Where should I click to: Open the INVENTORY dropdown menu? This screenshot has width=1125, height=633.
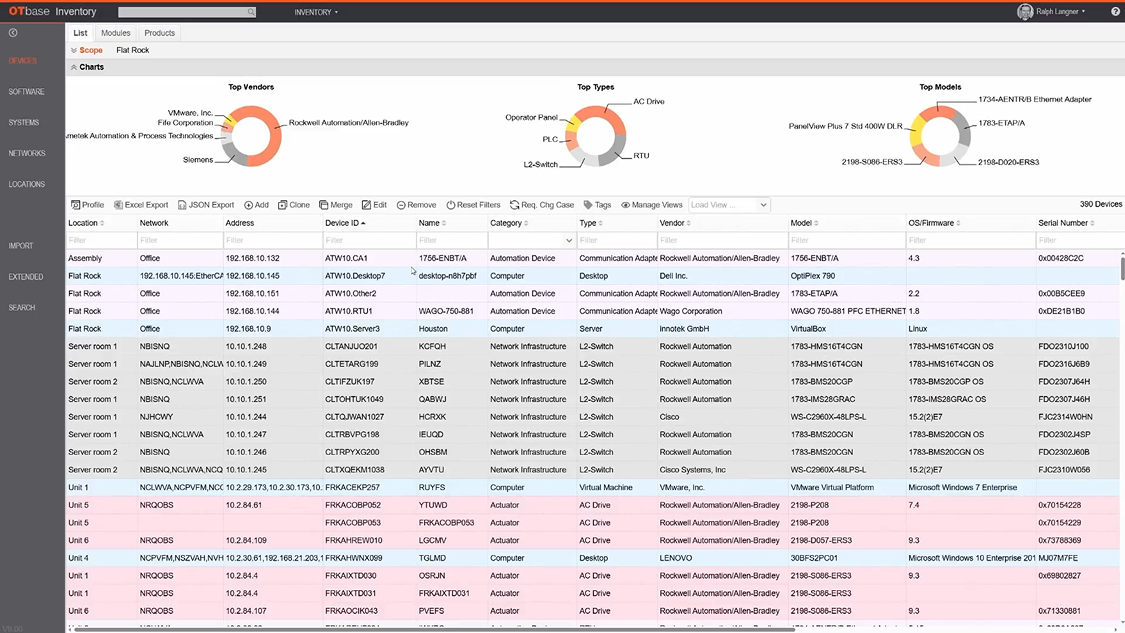(x=316, y=12)
